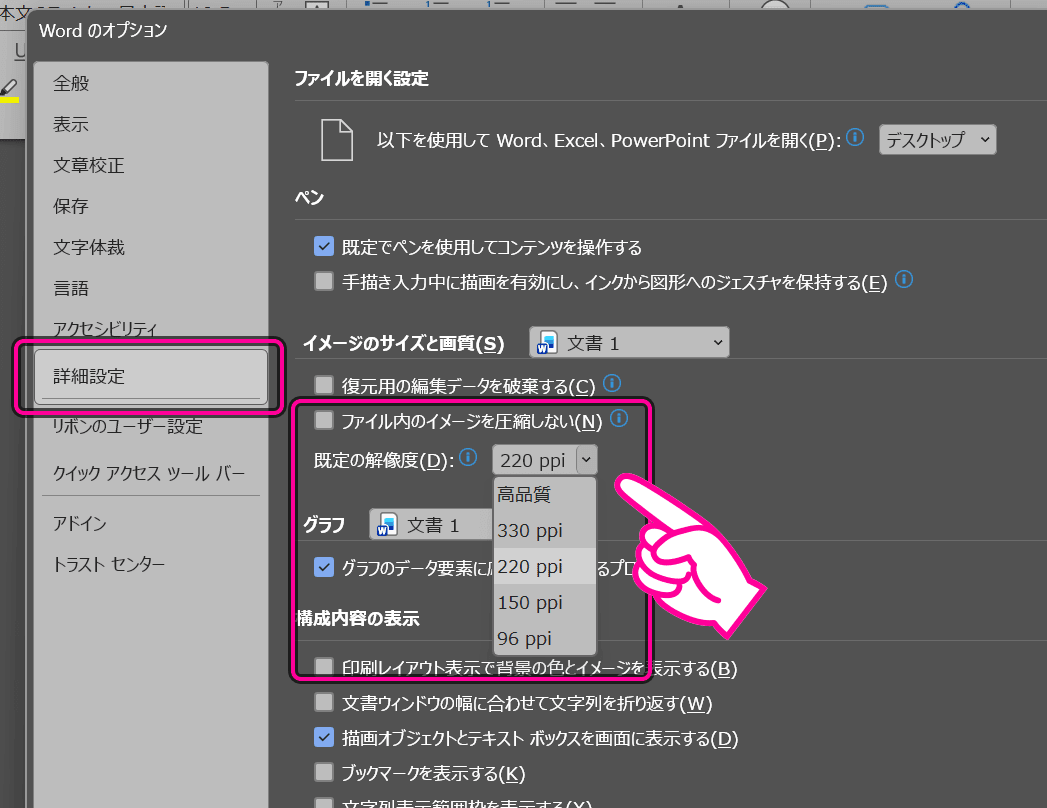
Task: Enable 手描き入力中に描画を有効にし checkbox
Action: (x=324, y=281)
